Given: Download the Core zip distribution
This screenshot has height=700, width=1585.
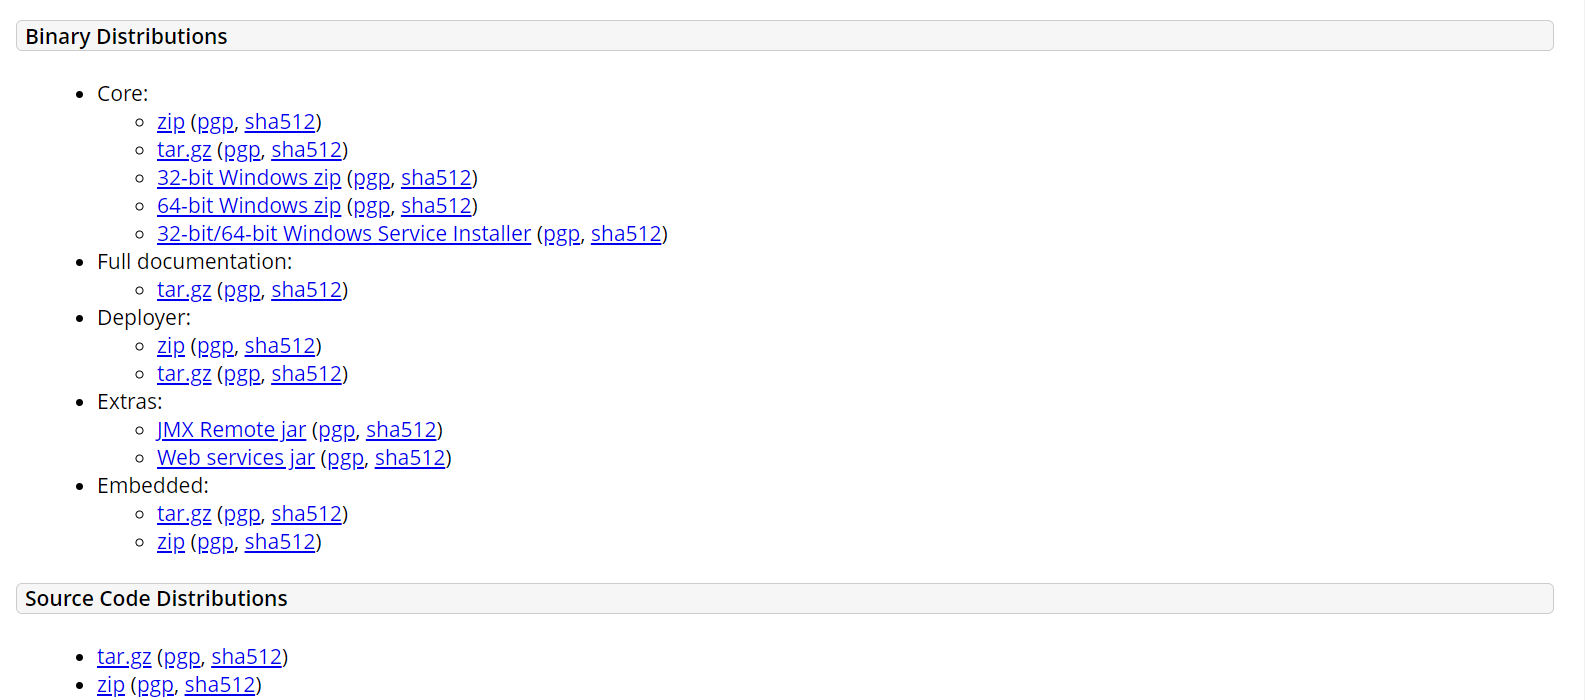Looking at the screenshot, I should click(171, 122).
